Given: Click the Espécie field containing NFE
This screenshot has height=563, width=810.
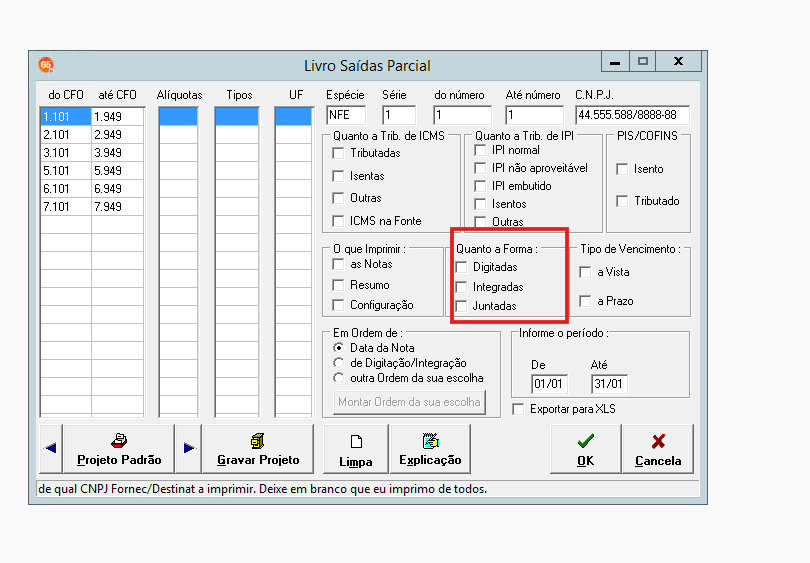Looking at the screenshot, I should click(346, 115).
